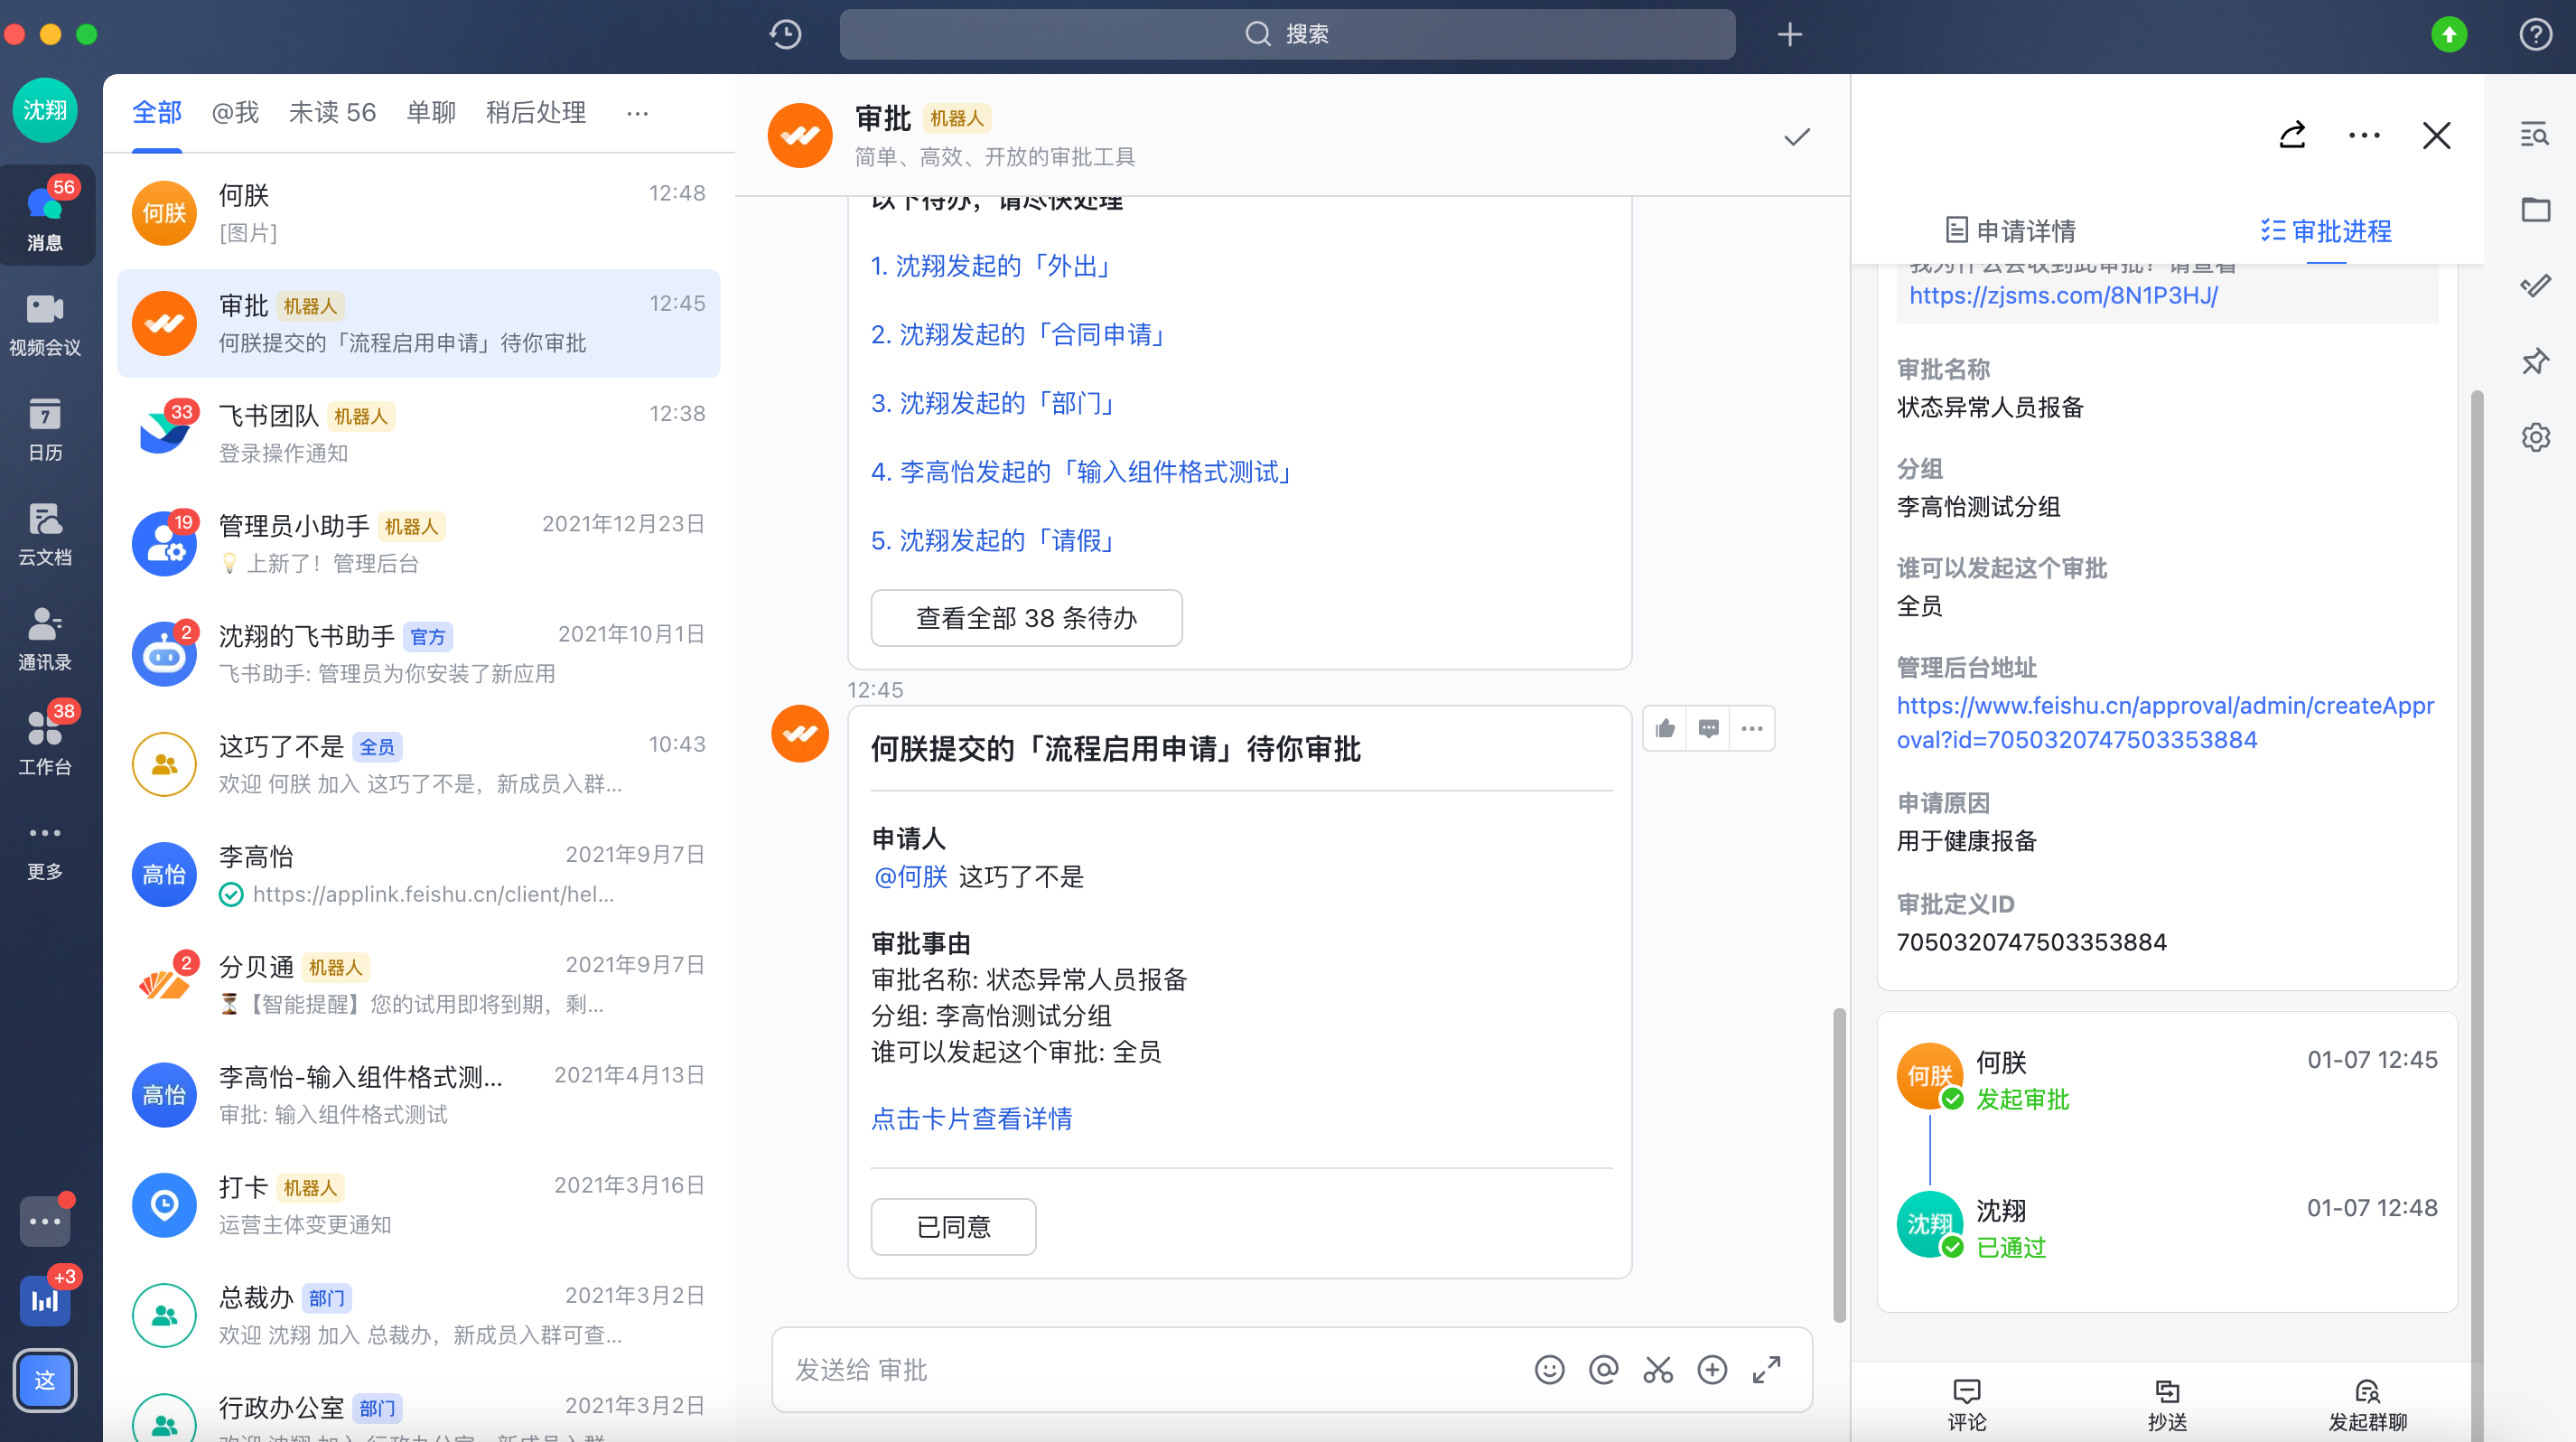
Task: Open the Calendar (日历) sidebar icon
Action: pyautogui.click(x=45, y=428)
